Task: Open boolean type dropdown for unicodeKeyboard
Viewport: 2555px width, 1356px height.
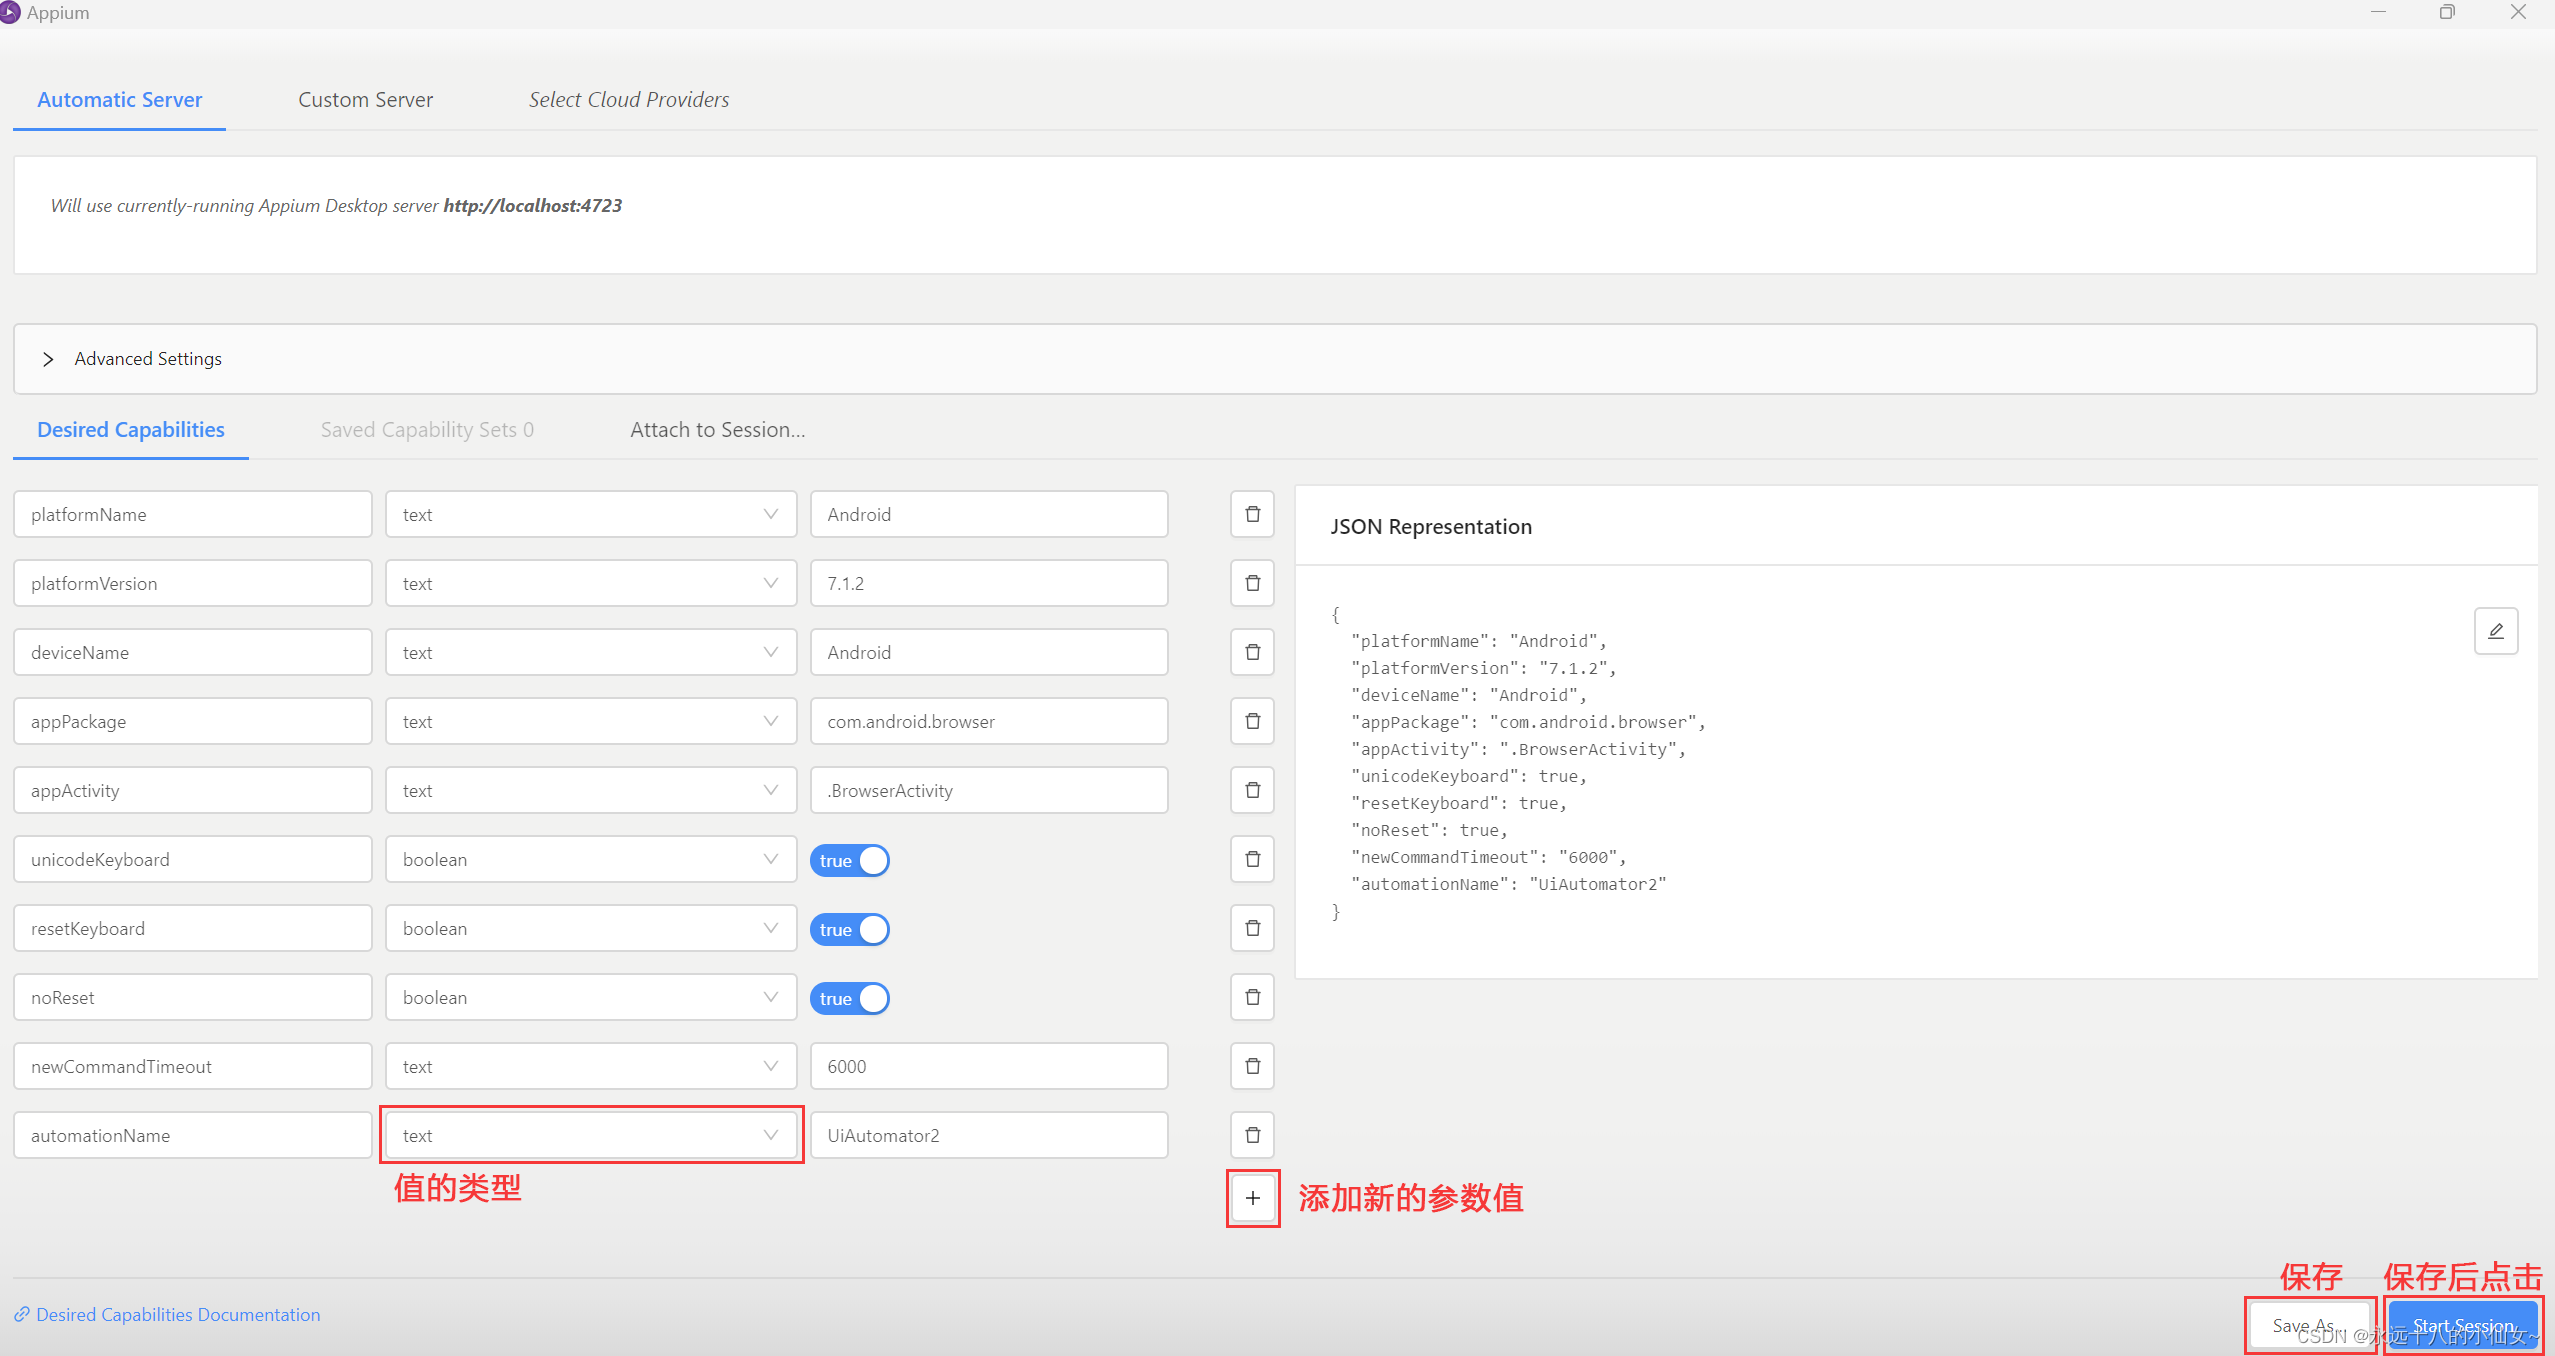Action: point(591,859)
